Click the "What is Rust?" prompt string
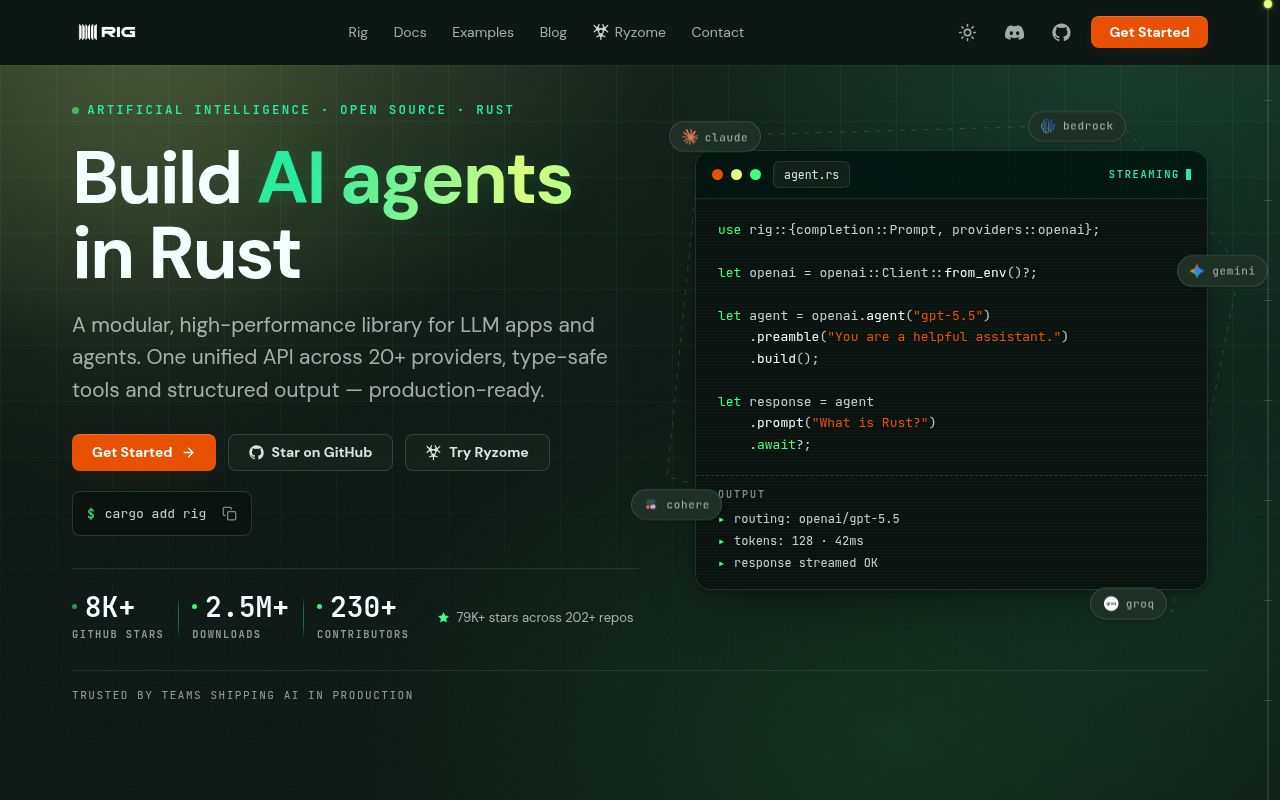 pyautogui.click(x=870, y=423)
